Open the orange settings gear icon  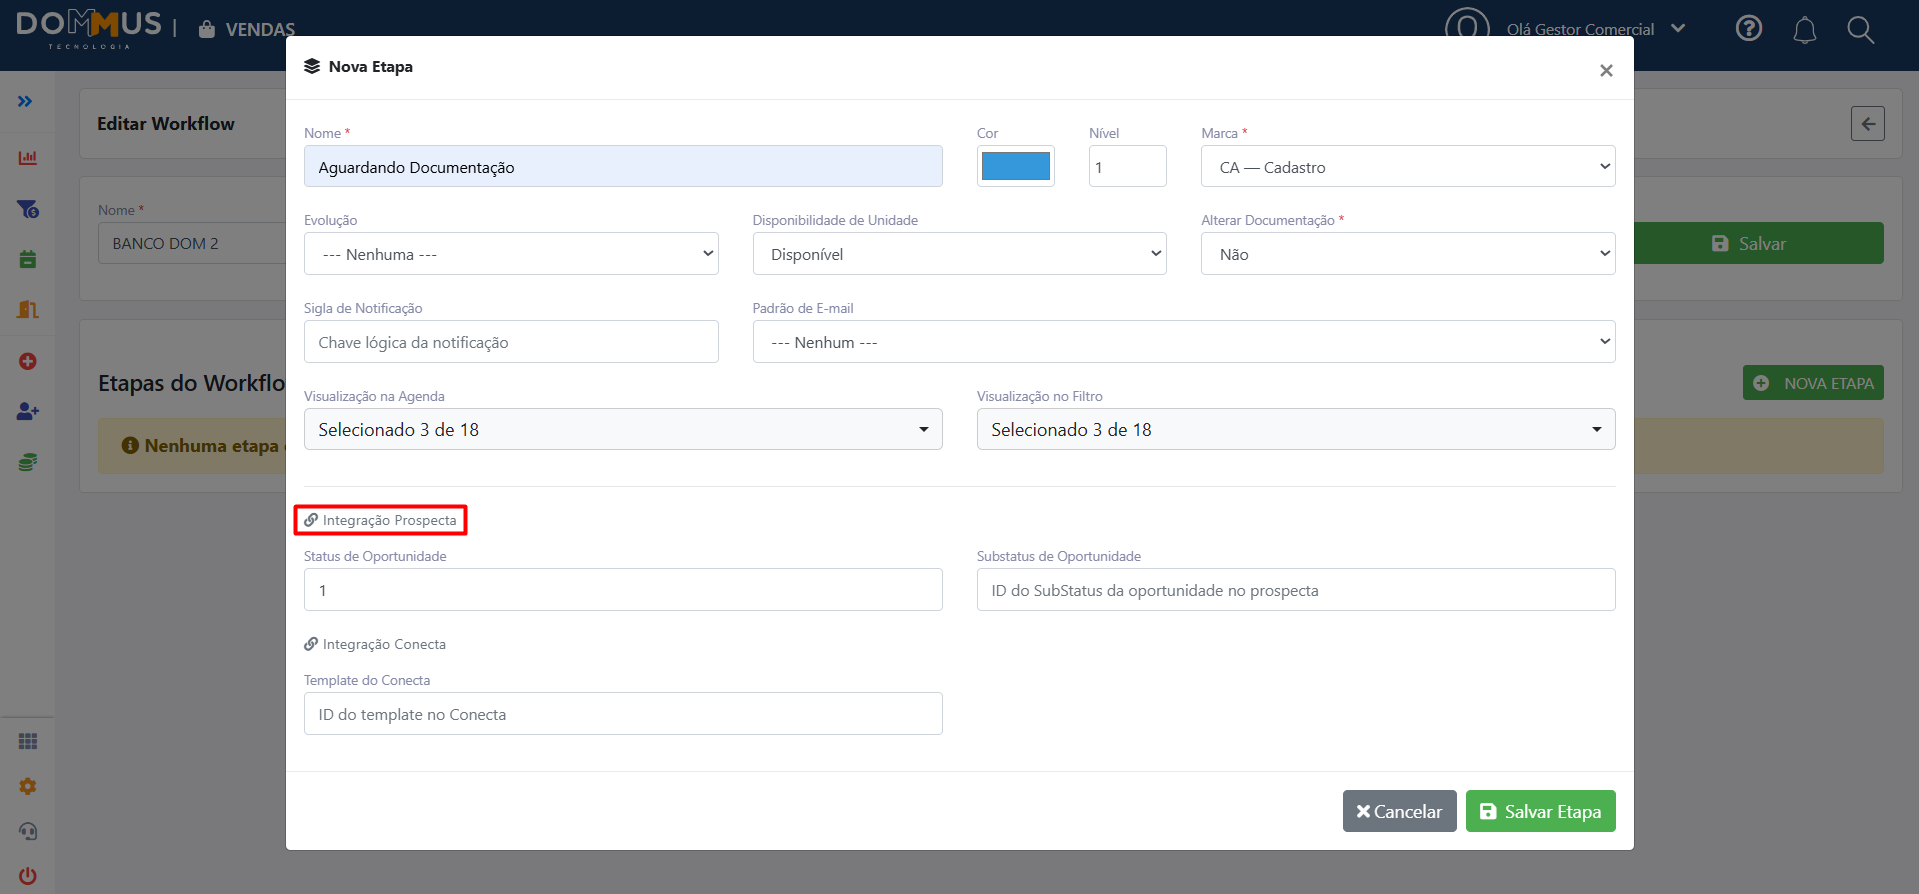pos(28,786)
